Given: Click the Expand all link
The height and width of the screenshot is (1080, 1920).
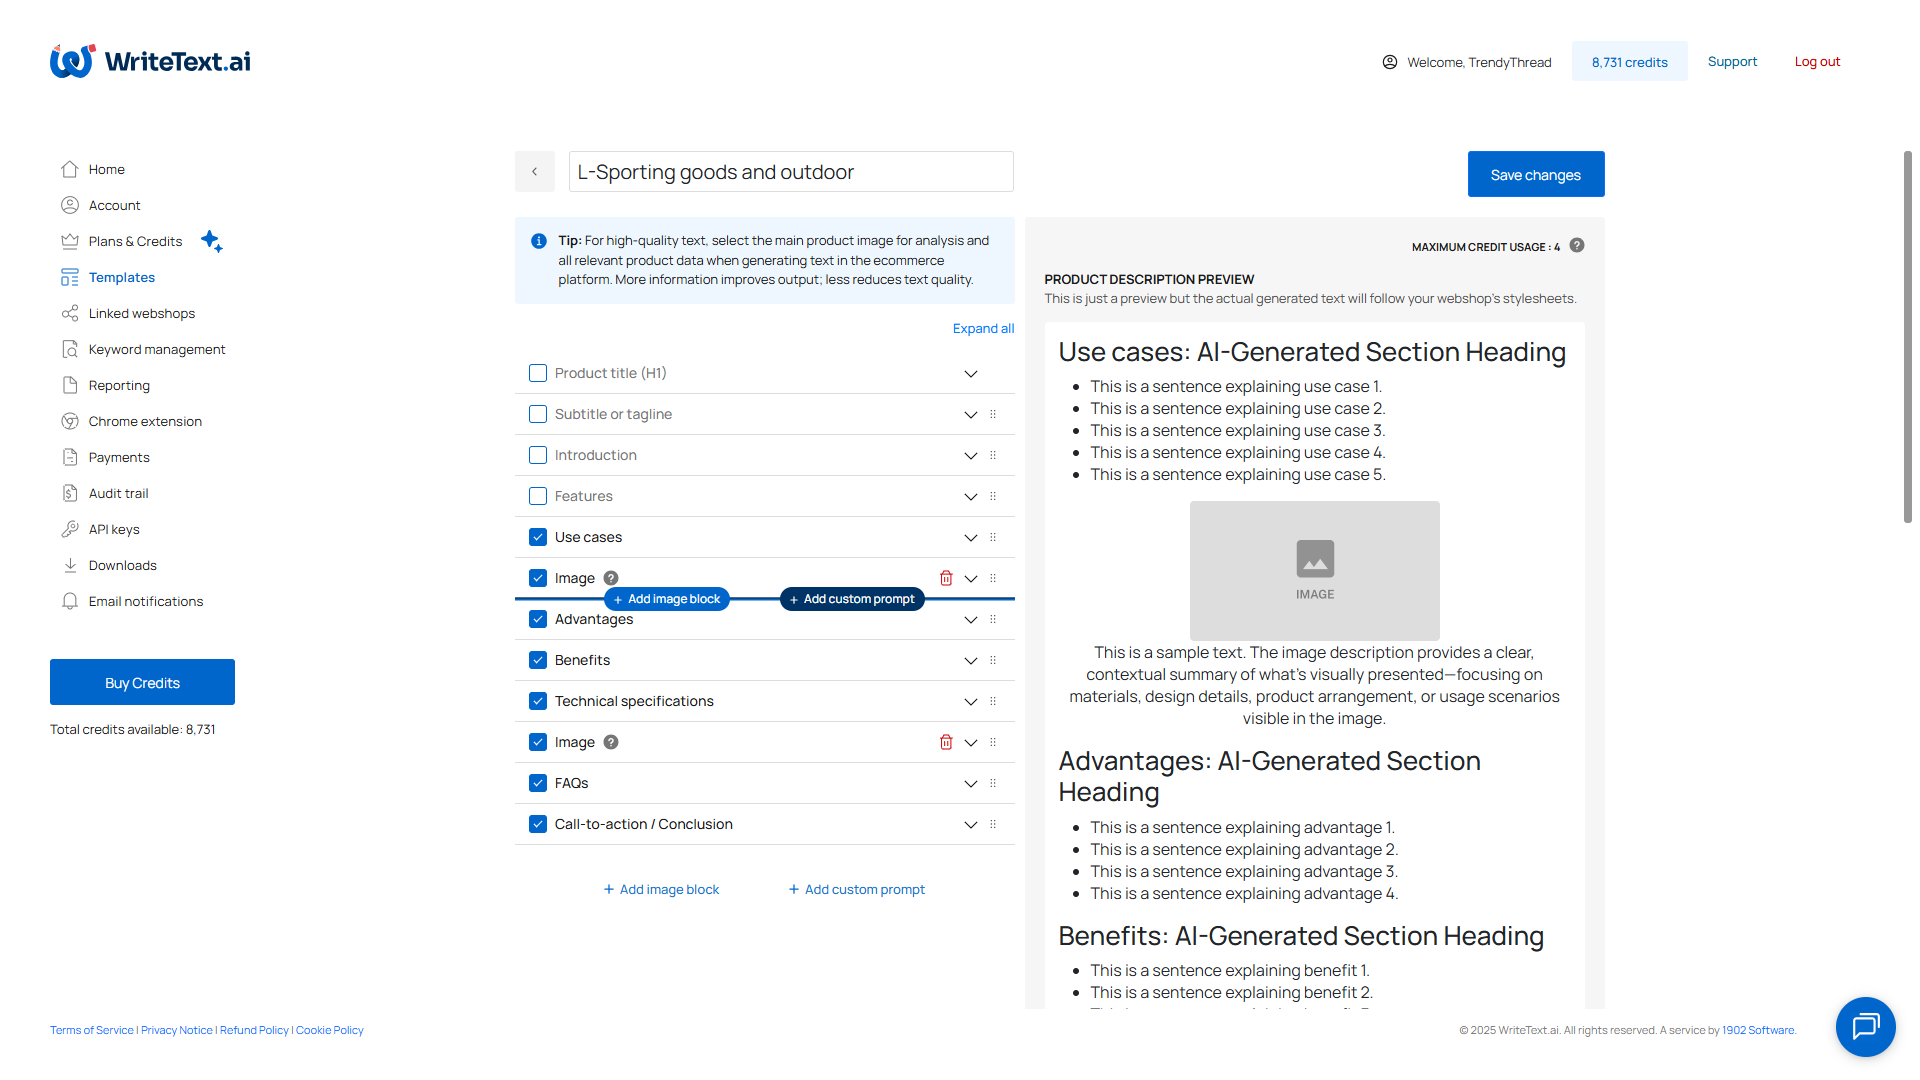Looking at the screenshot, I should pos(983,328).
